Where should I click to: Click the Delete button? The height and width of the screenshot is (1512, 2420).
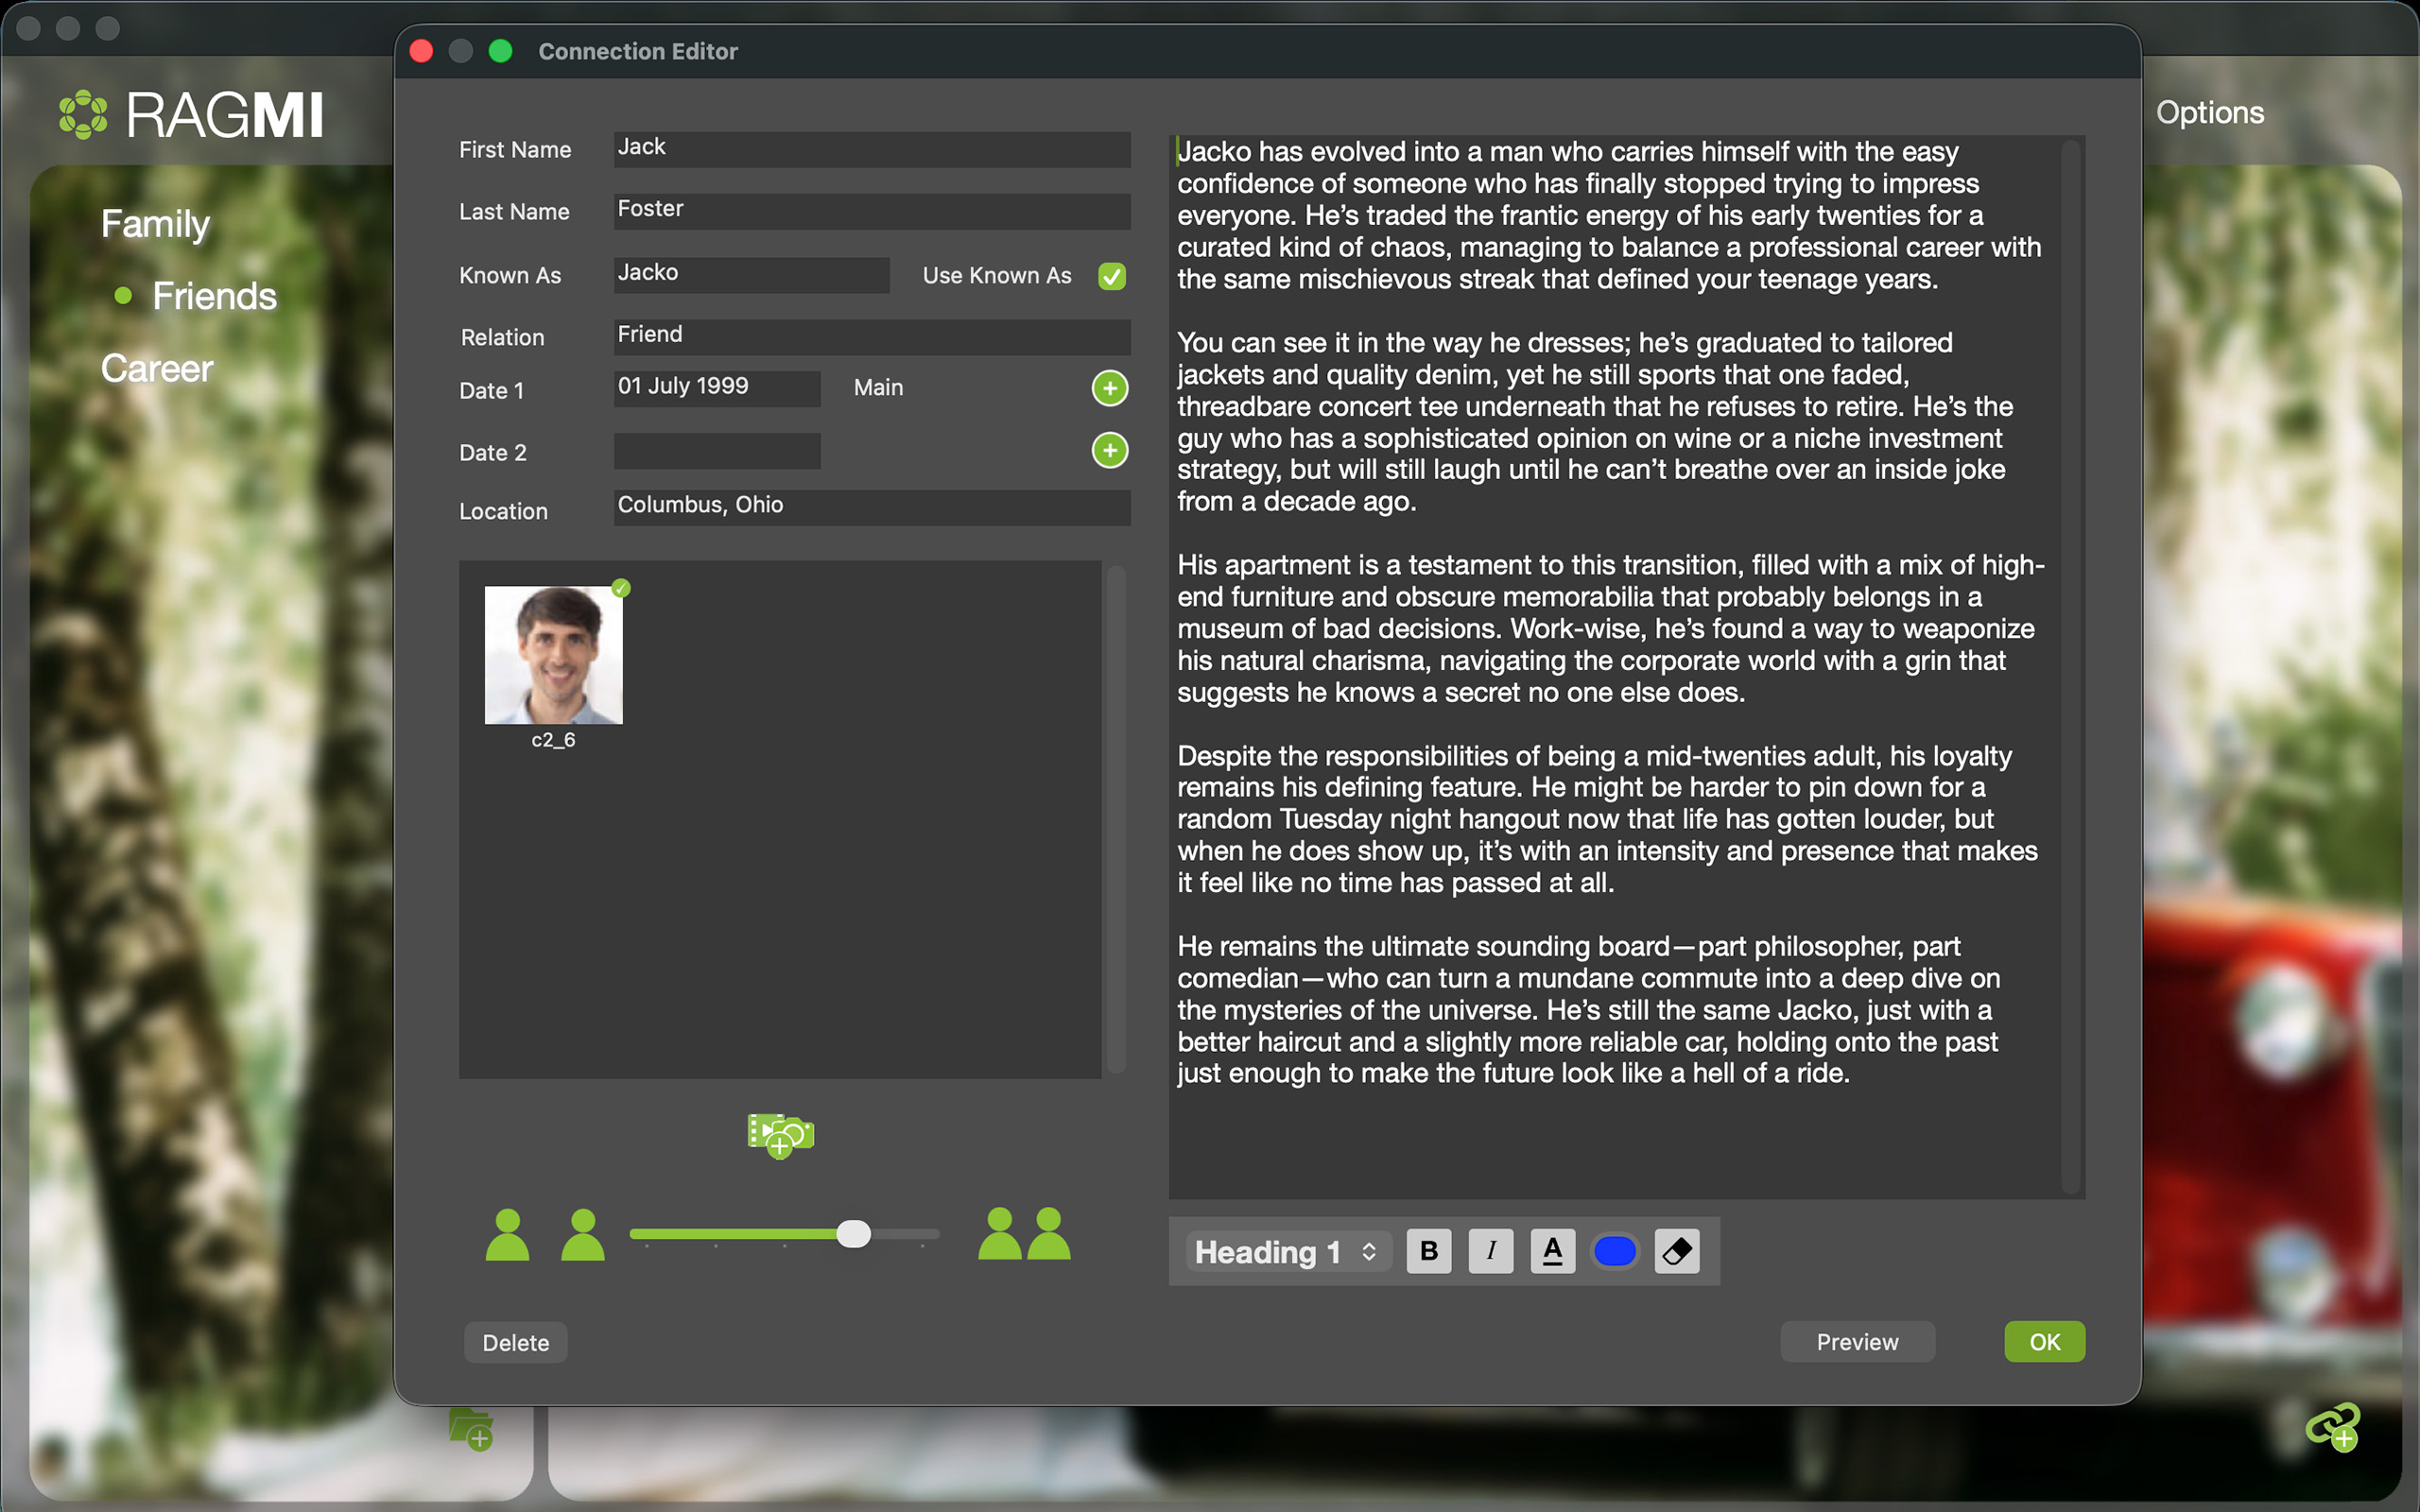(516, 1343)
